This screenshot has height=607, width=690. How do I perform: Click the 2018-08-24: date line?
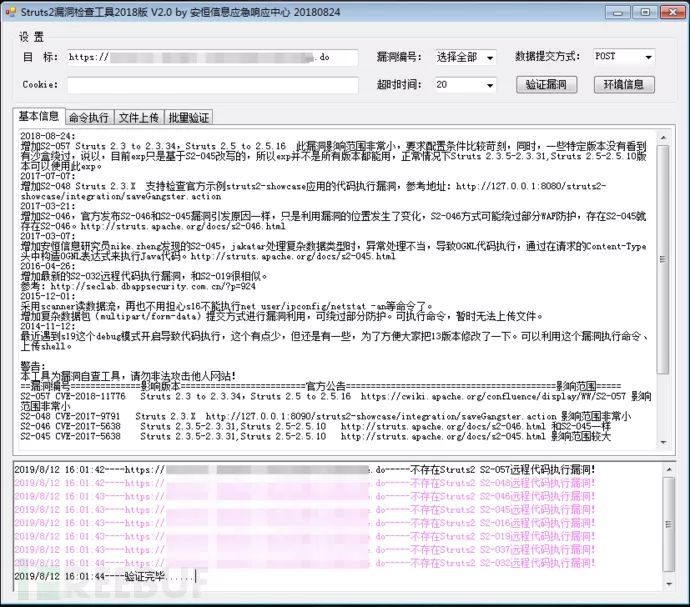(48, 136)
